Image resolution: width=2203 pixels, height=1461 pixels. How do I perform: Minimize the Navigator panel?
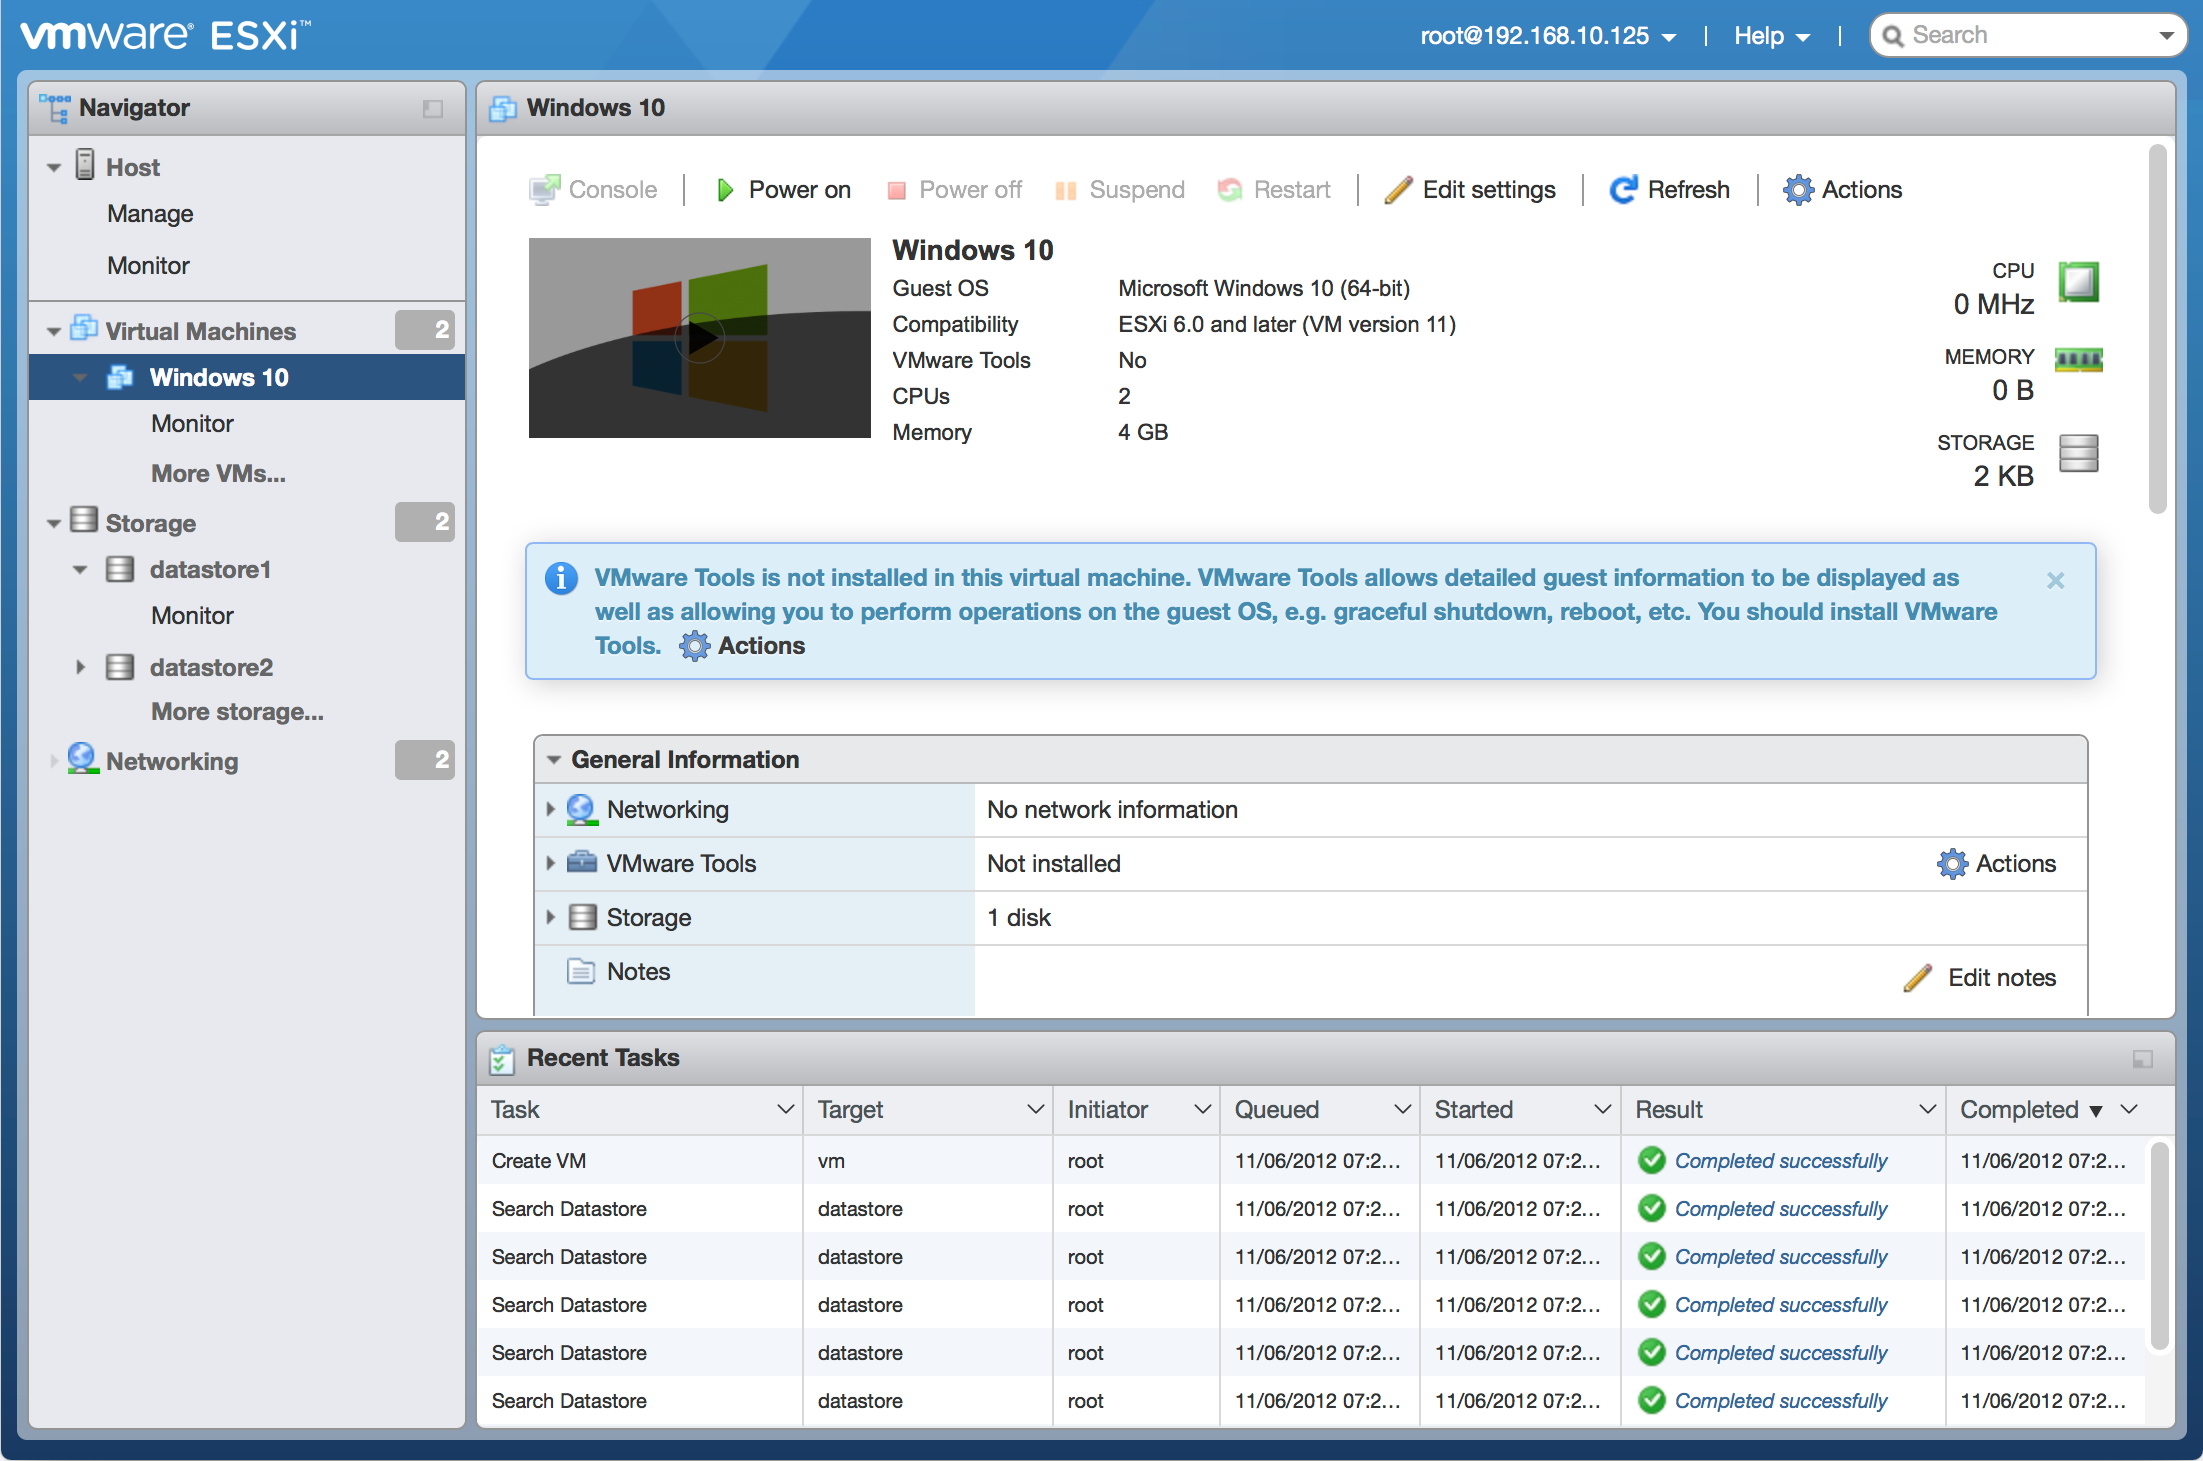tap(433, 108)
